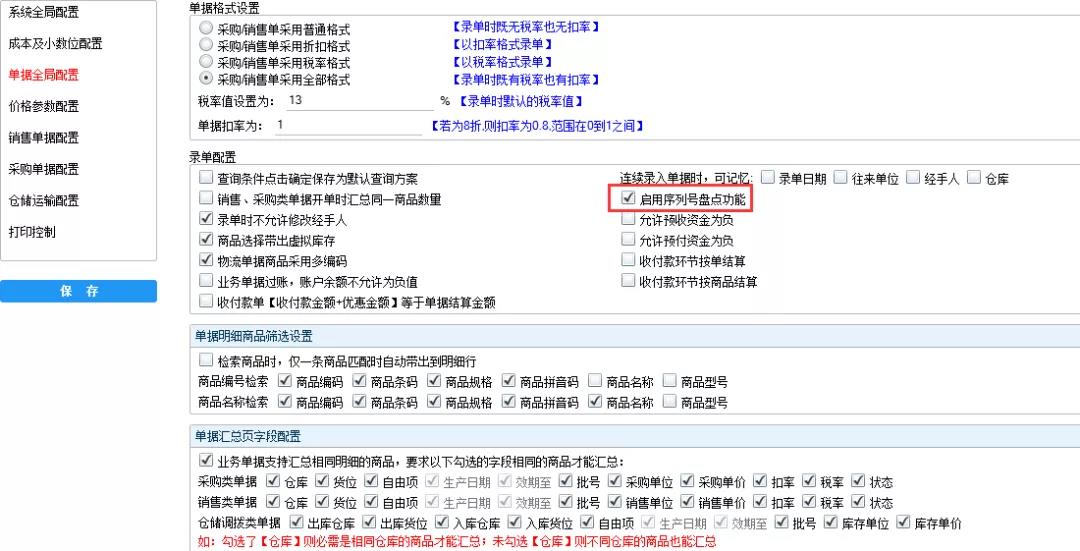The width and height of the screenshot is (1080, 551).
Task: Select 采购/销售单采用普通格式 radio option
Action: [206, 30]
